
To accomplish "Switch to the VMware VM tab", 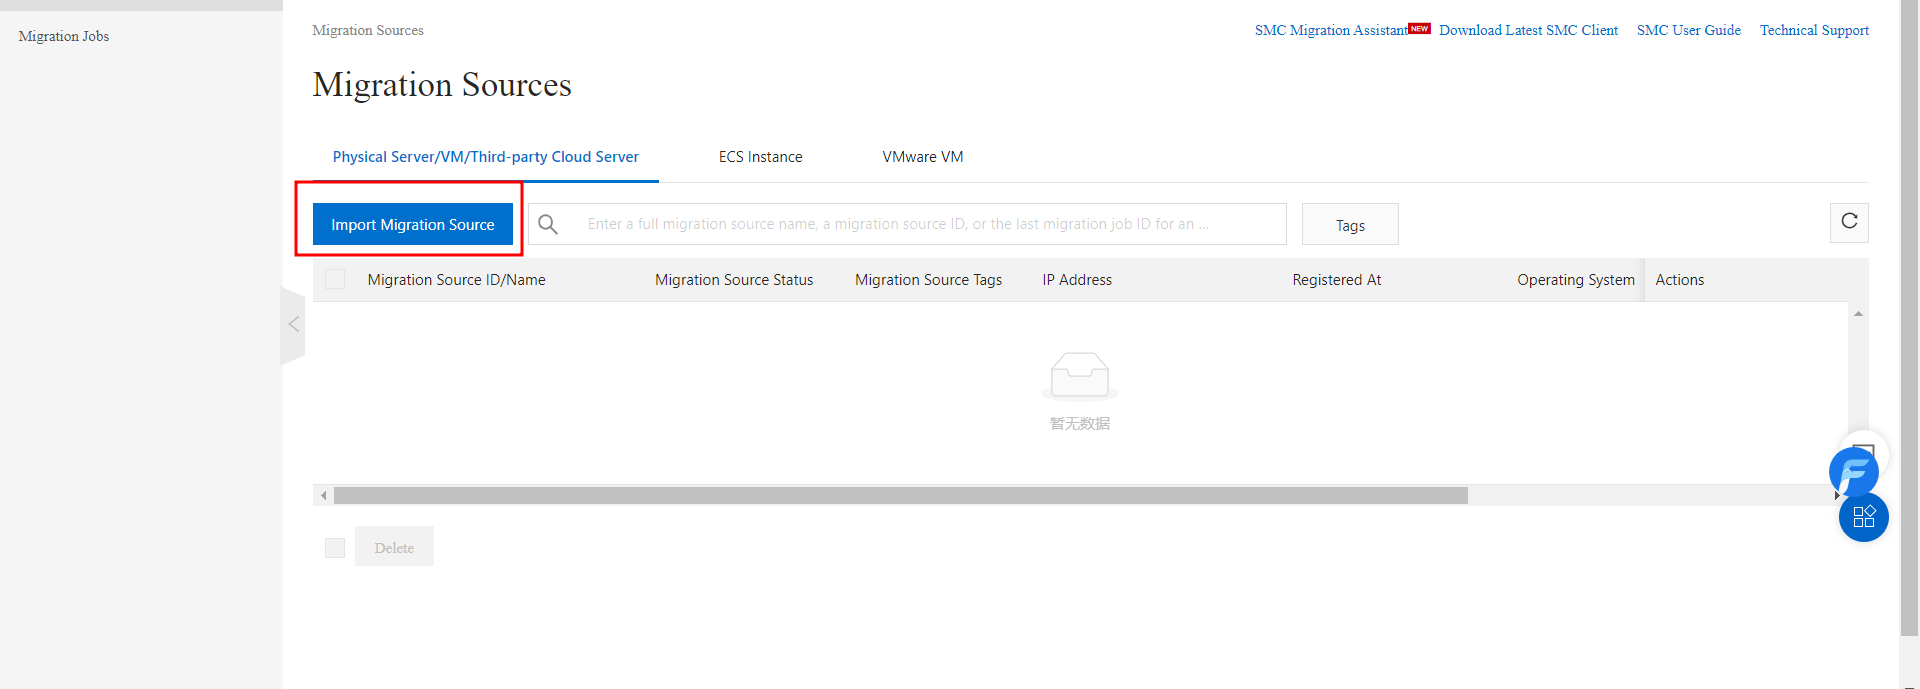I will coord(922,157).
